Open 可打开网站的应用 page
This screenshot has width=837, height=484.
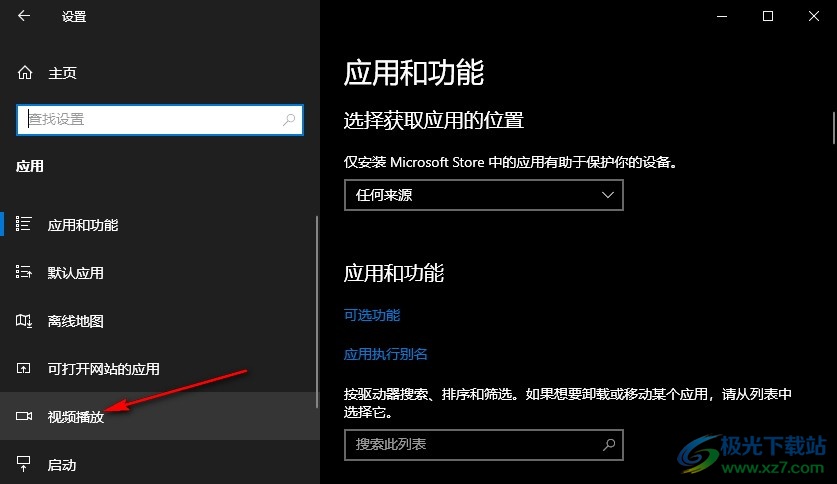coord(160,369)
